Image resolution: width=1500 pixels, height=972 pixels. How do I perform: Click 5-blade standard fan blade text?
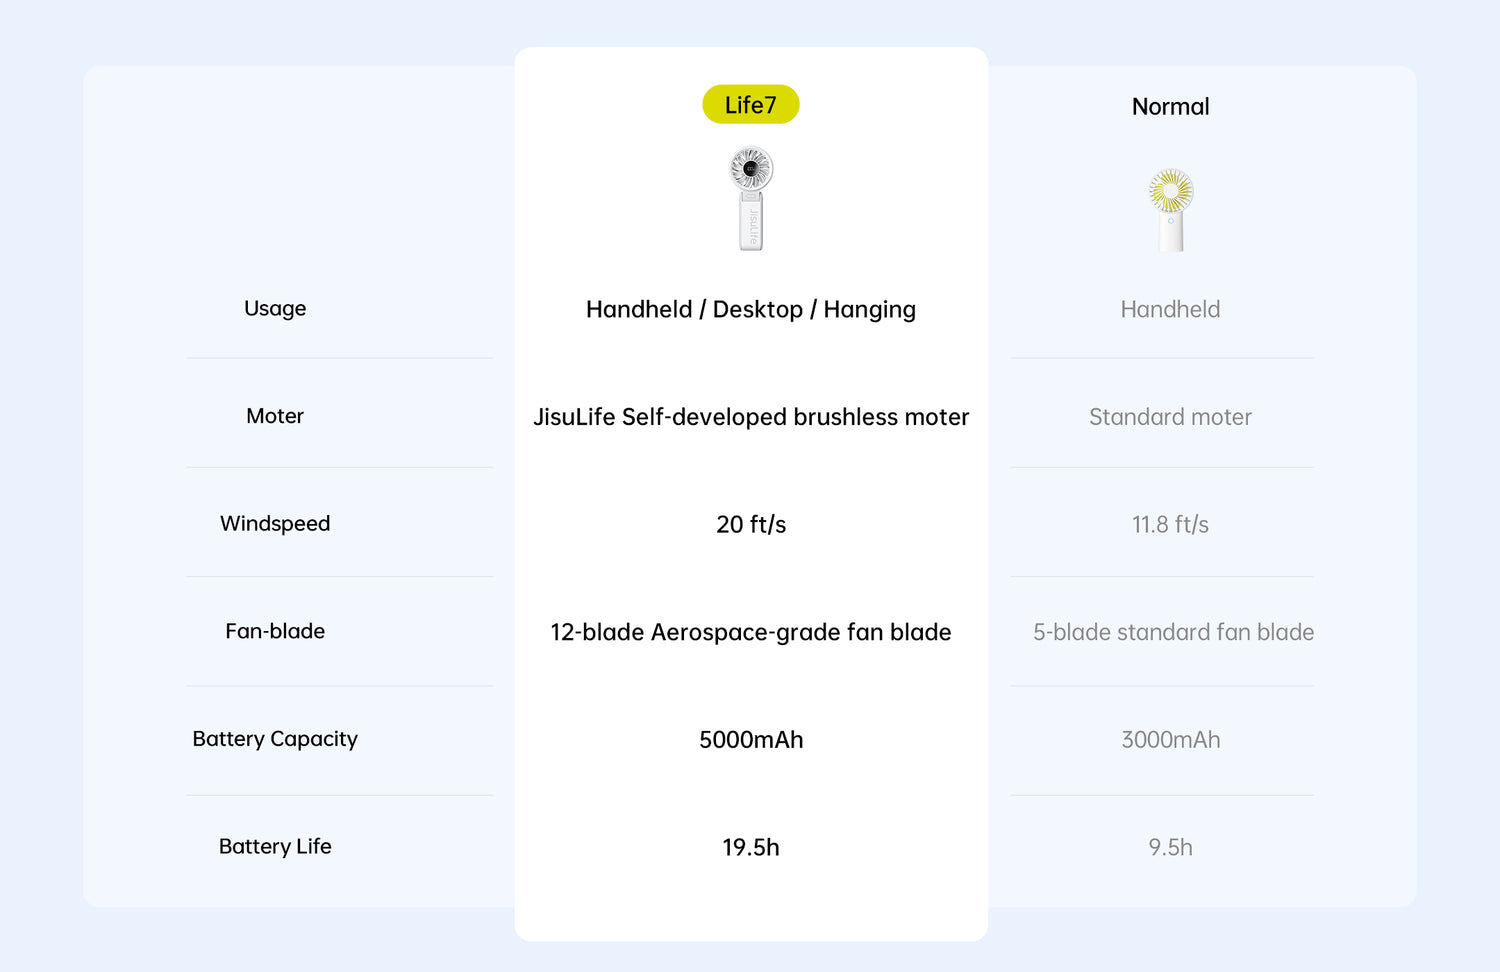[x=1173, y=633]
